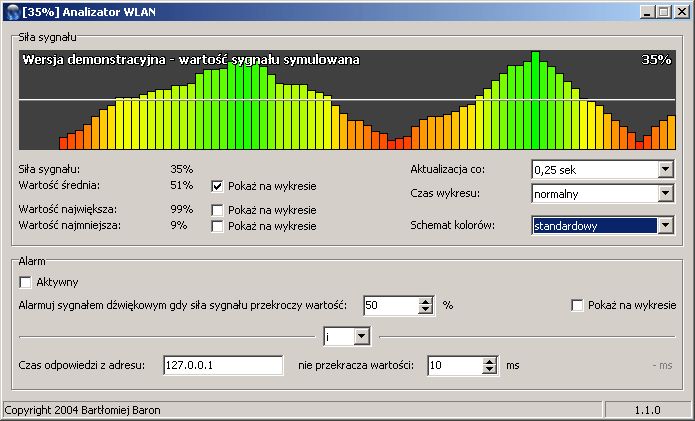Tick the Aktywny alarm checkbox

pos(25,282)
